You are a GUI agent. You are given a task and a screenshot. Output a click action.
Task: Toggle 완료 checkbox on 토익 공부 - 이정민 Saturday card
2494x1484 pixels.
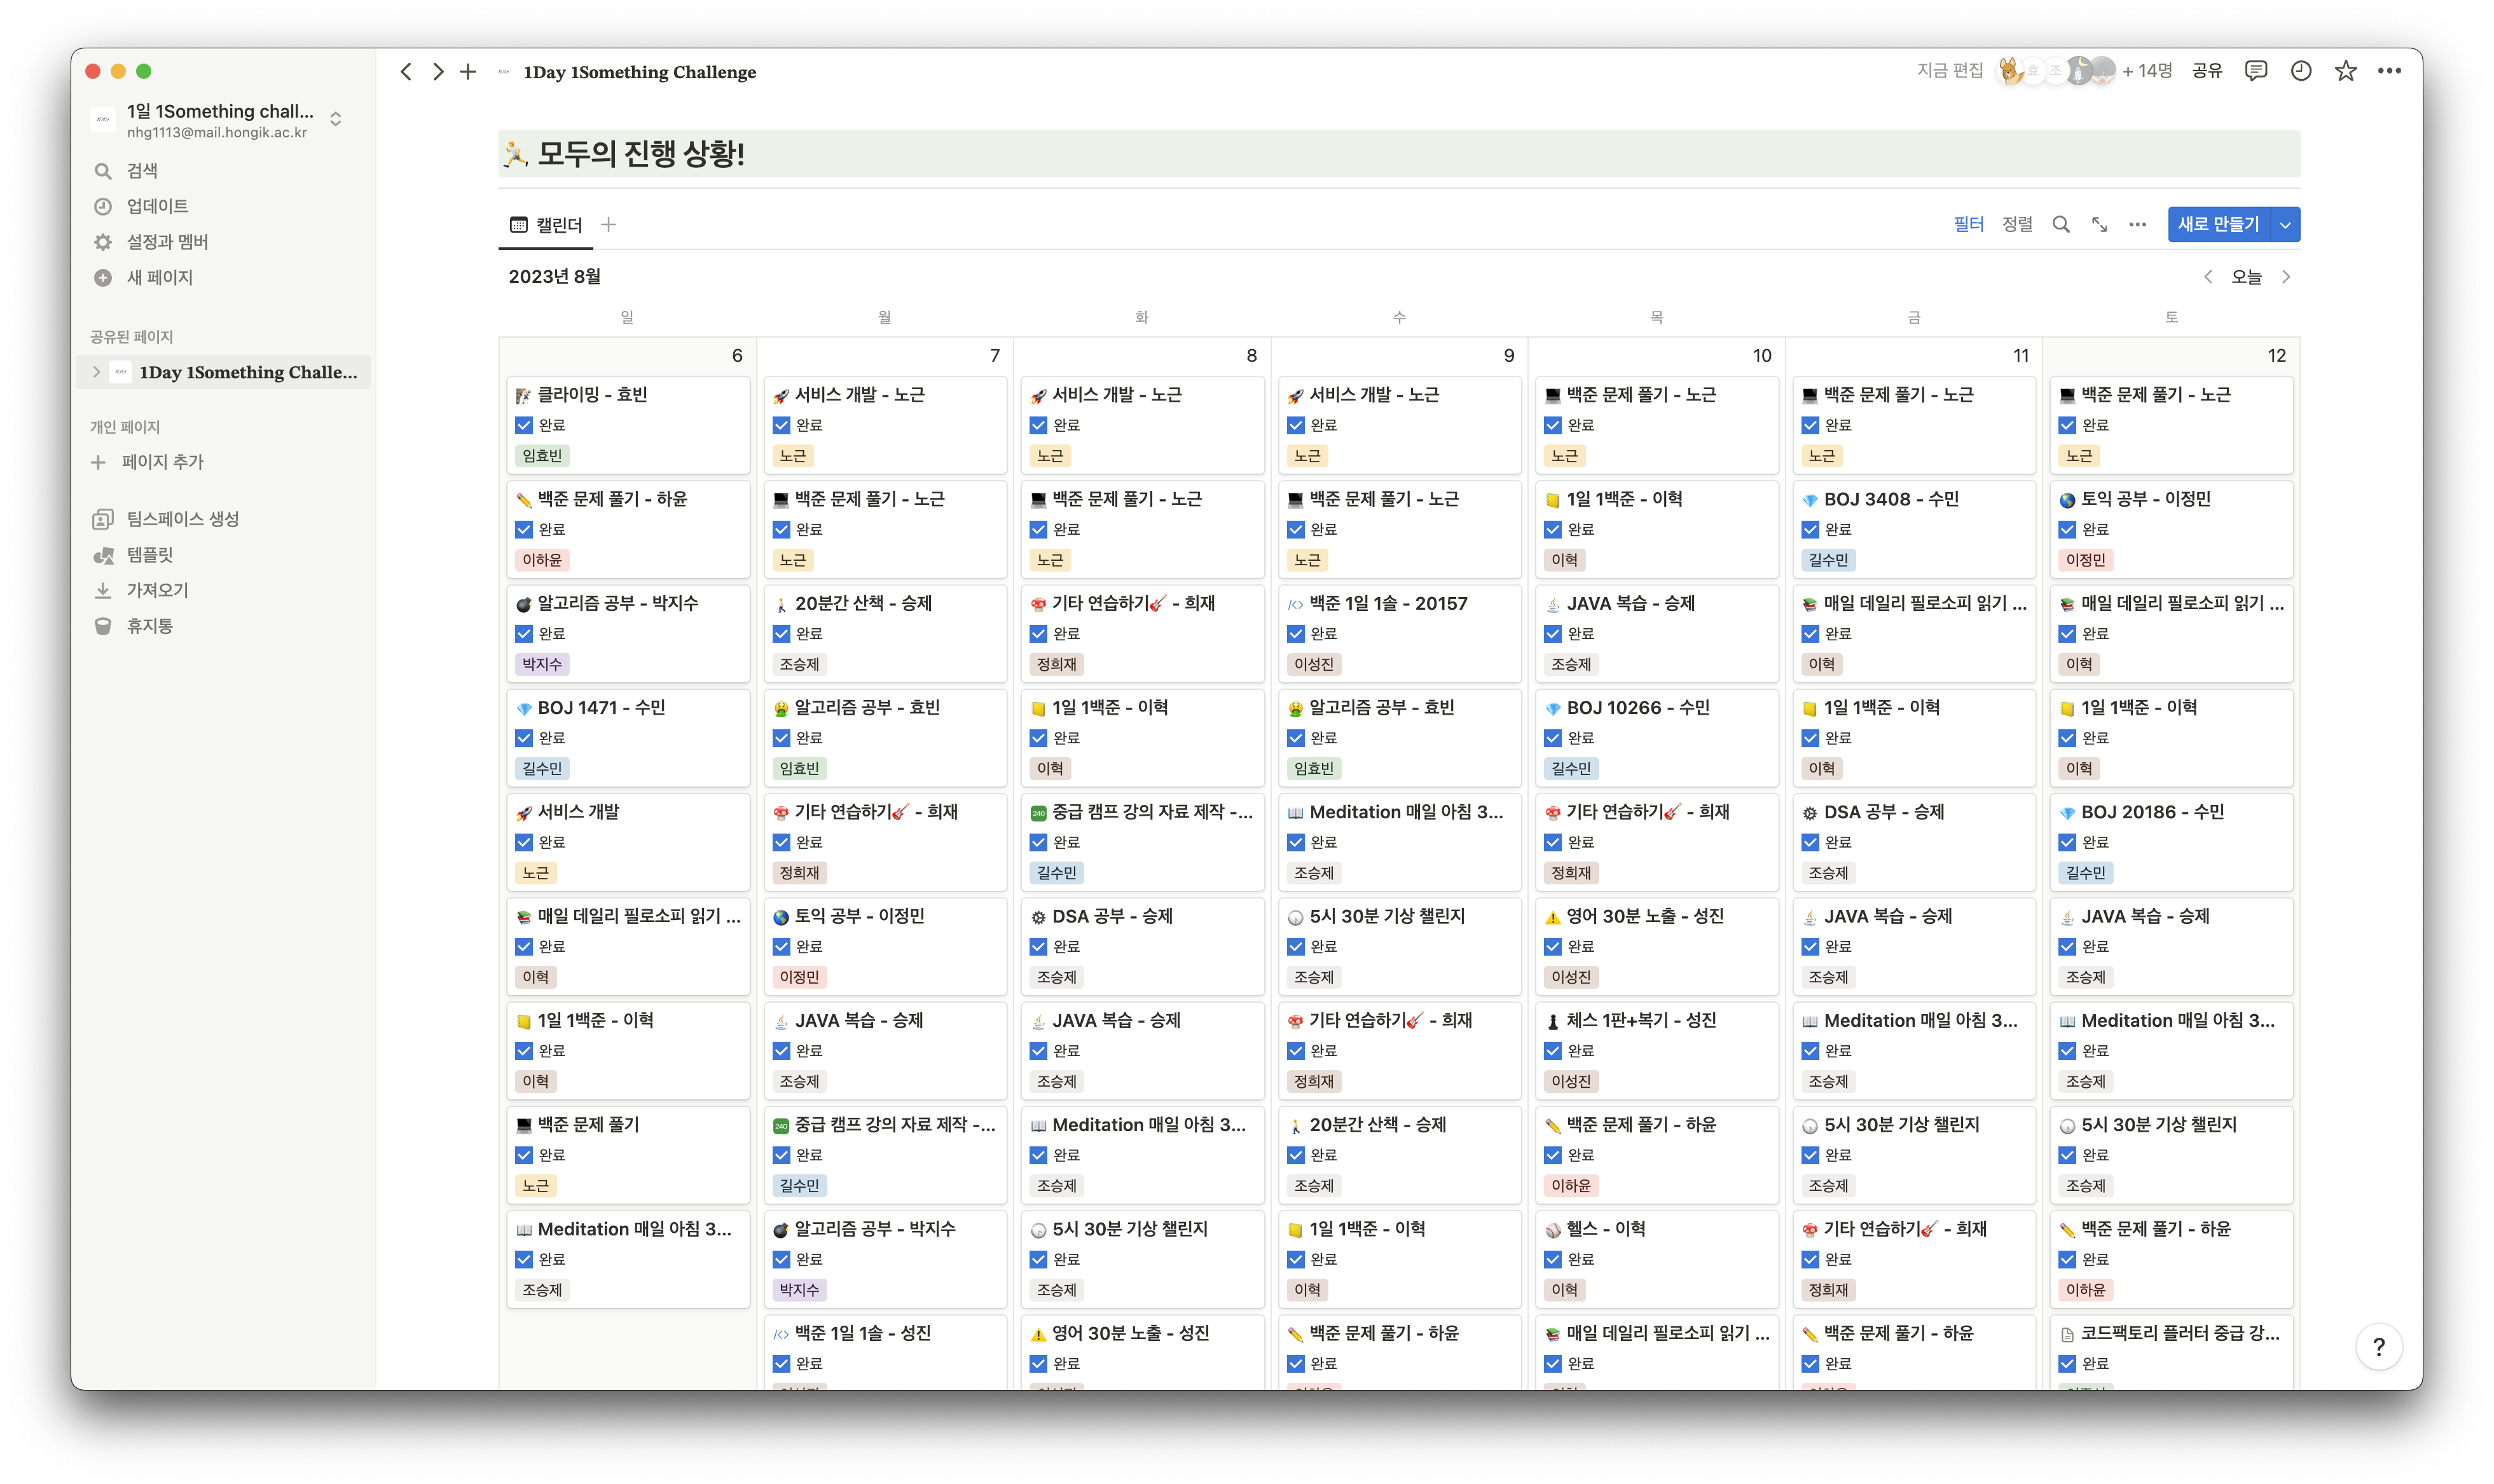[2067, 529]
